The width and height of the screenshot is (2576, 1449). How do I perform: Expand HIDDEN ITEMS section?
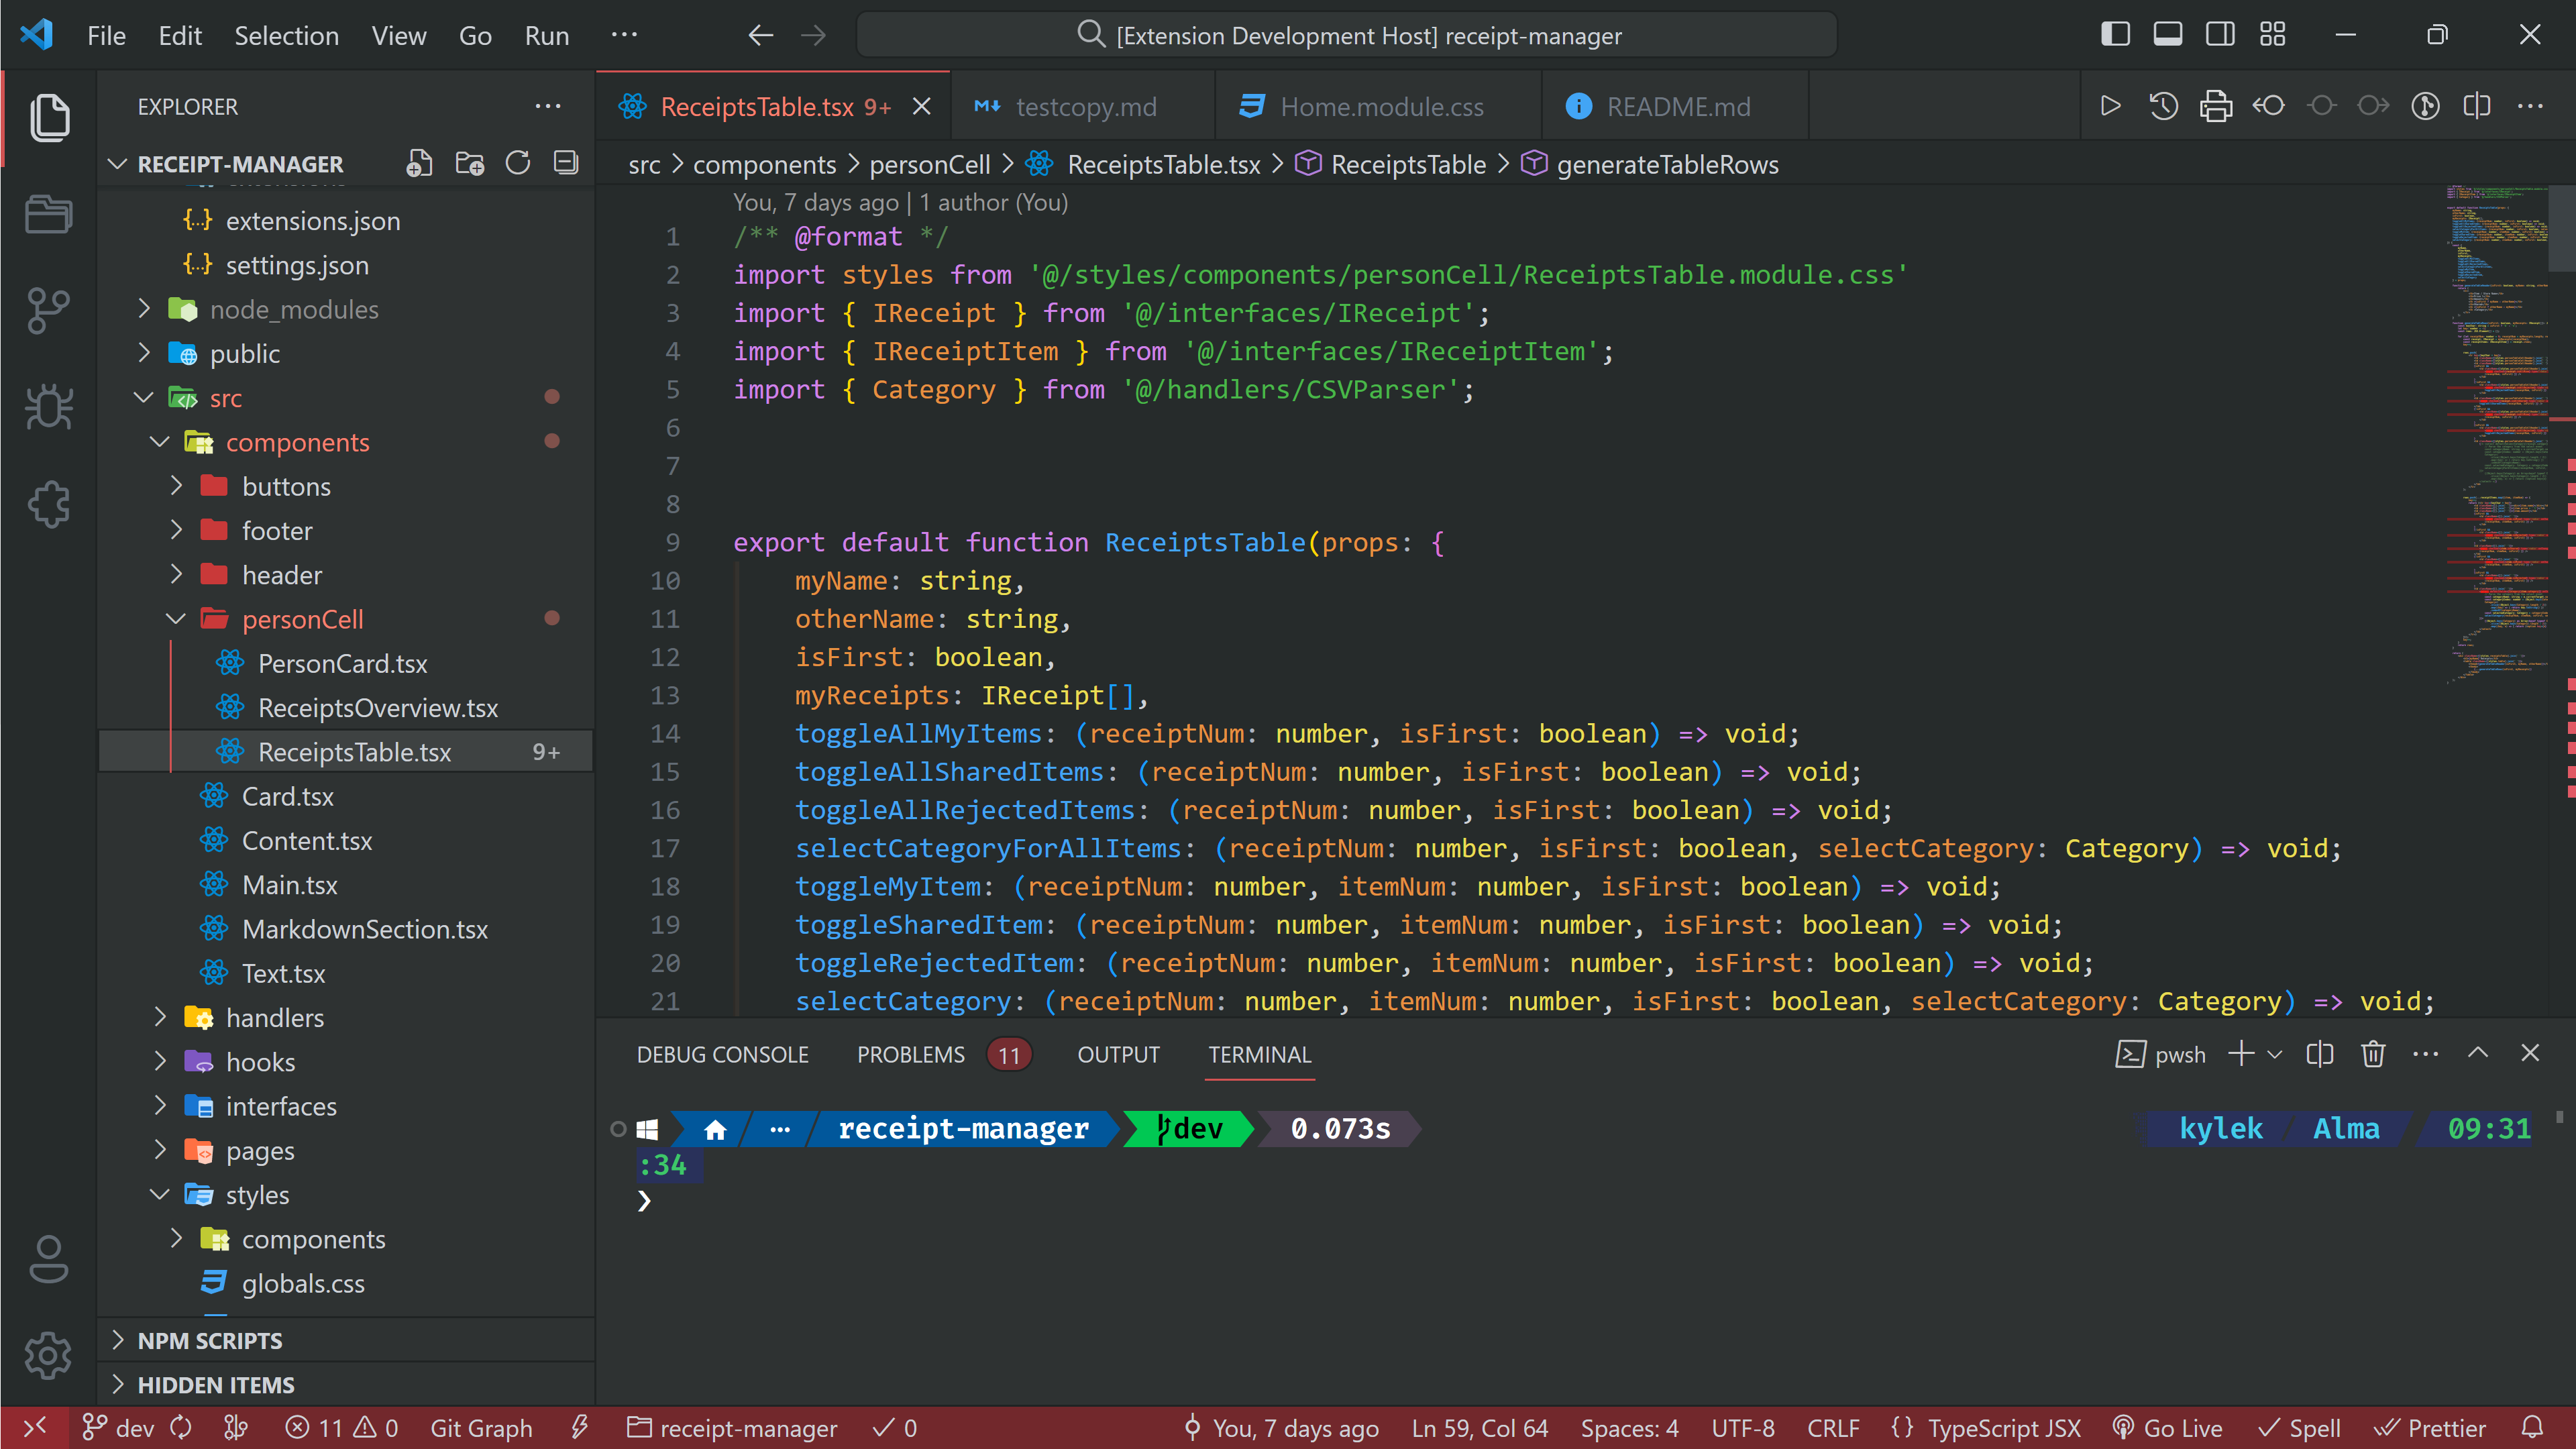click(x=117, y=1384)
